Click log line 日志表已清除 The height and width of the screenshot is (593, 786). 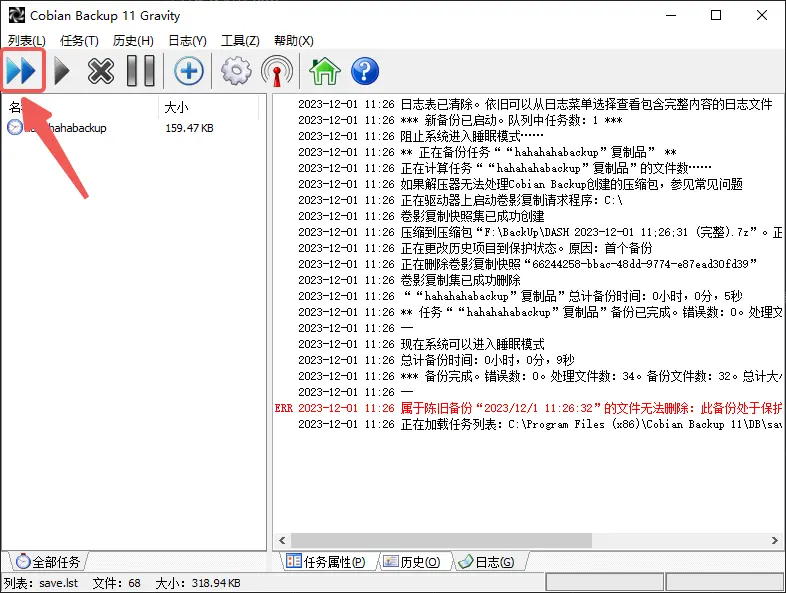tap(535, 104)
